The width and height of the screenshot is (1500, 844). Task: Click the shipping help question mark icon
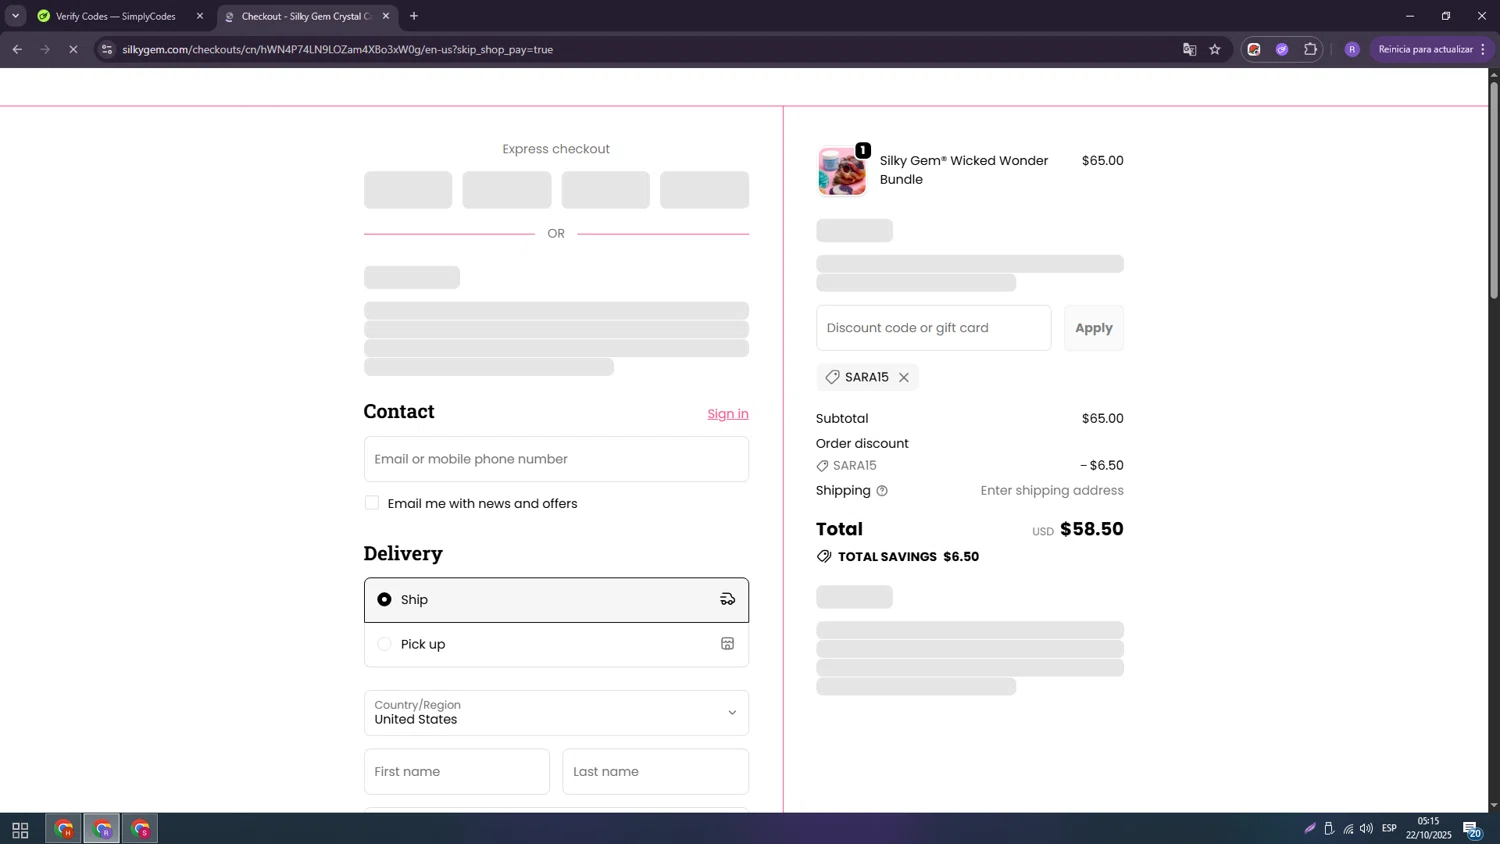coord(882,491)
